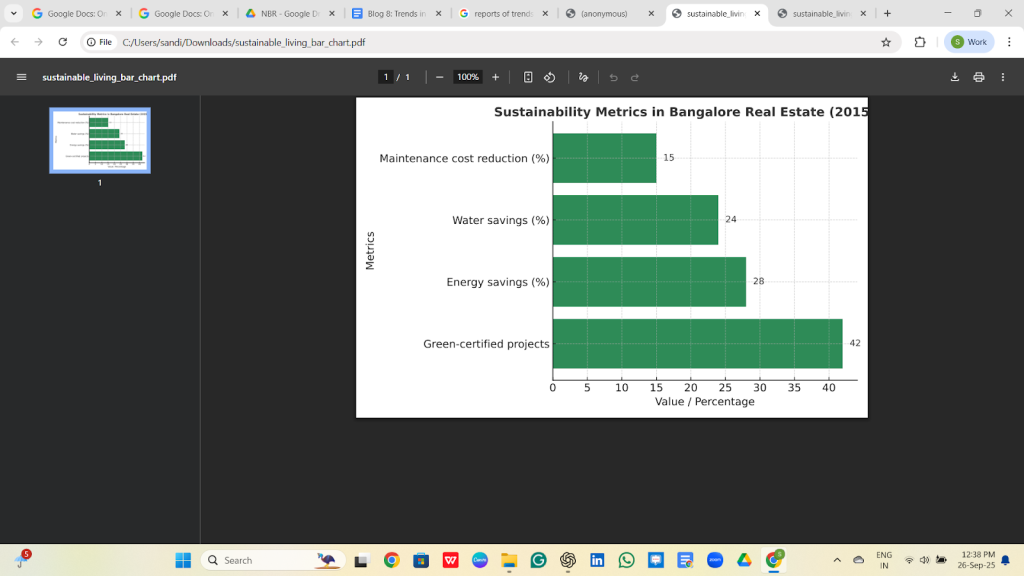Click the zoom in plus button
Viewport: 1024px width, 576px height.
coord(495,77)
